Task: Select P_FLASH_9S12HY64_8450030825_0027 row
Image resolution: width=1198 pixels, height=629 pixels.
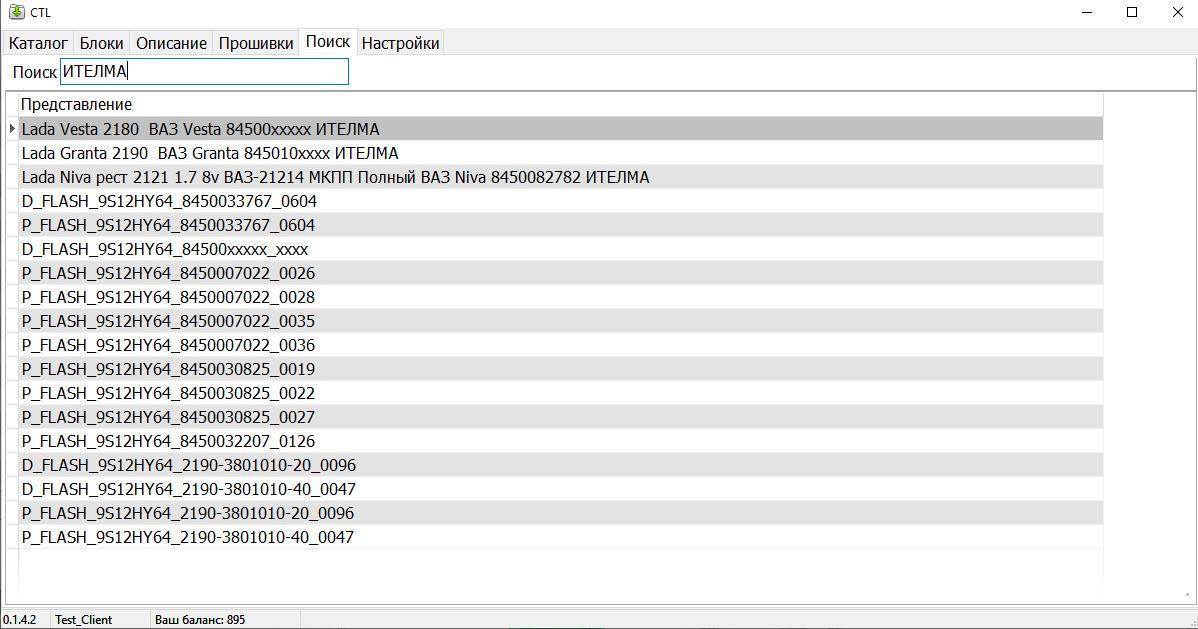Action: click(561, 417)
